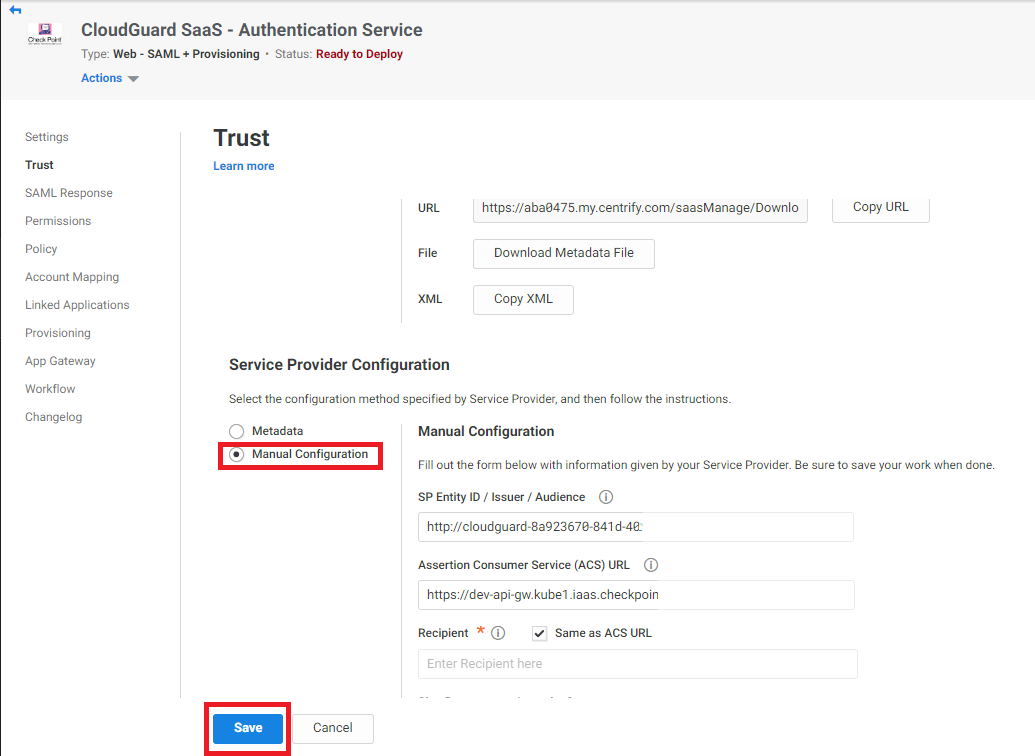1035x756 pixels.
Task: Open Linked Applications section
Action: tap(77, 305)
